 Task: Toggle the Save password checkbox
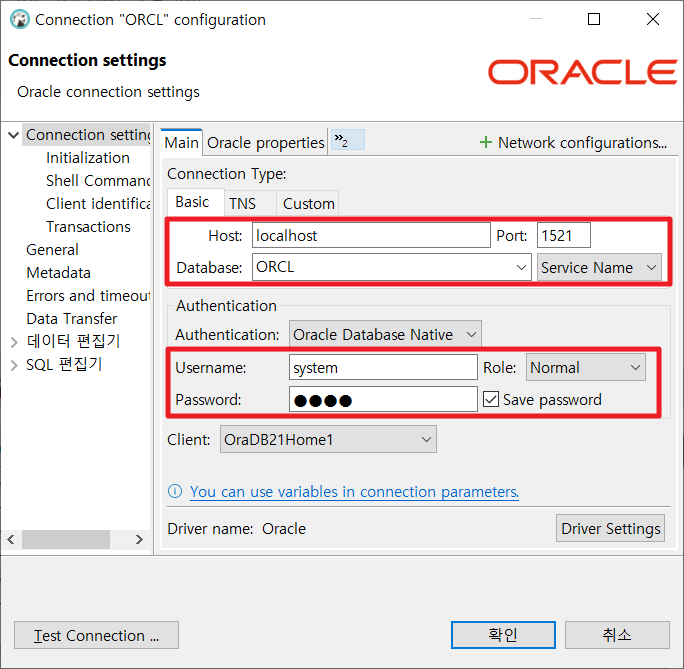(x=491, y=399)
